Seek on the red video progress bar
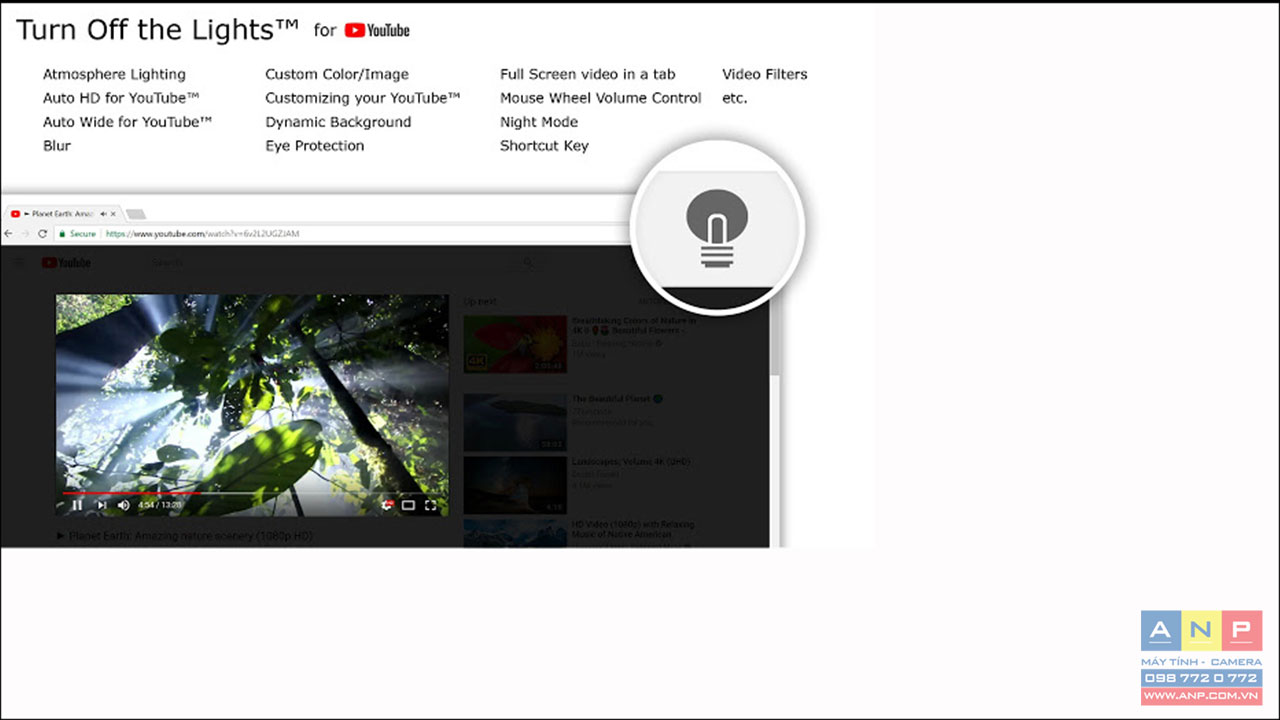The width and height of the screenshot is (1280, 720). pyautogui.click(x=132, y=492)
